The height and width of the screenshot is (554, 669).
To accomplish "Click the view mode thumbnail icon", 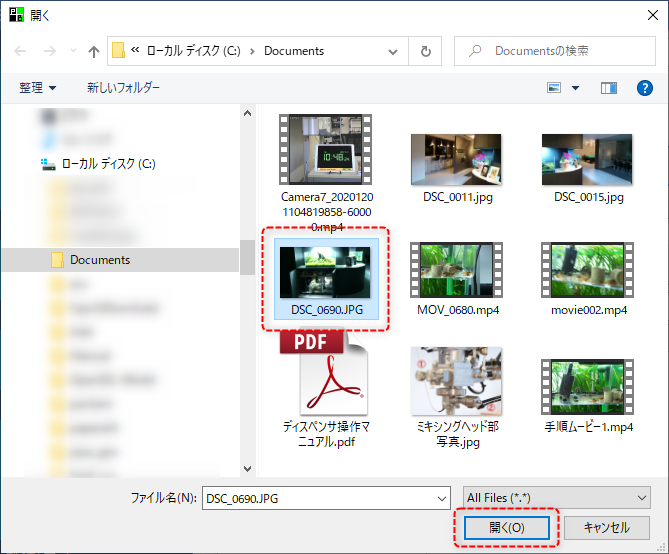I will tap(554, 88).
